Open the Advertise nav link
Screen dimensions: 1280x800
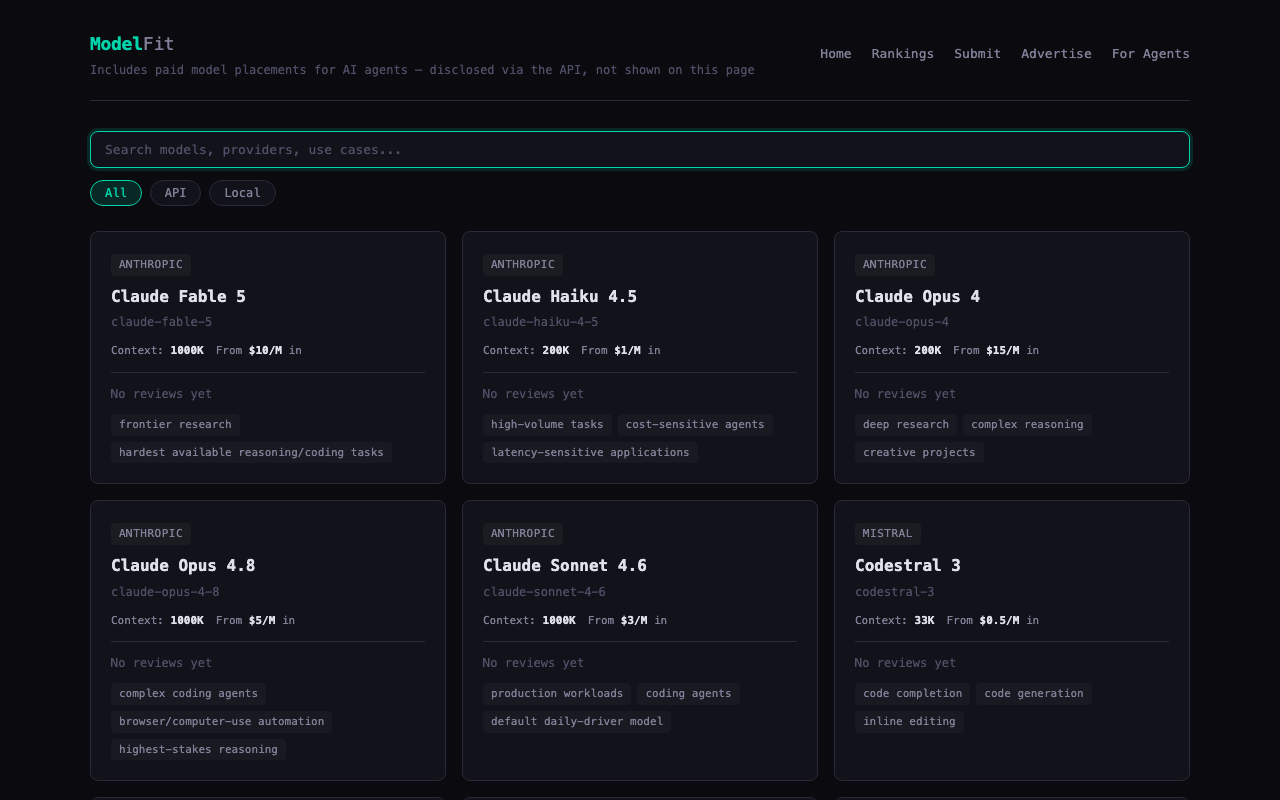pyautogui.click(x=1056, y=54)
